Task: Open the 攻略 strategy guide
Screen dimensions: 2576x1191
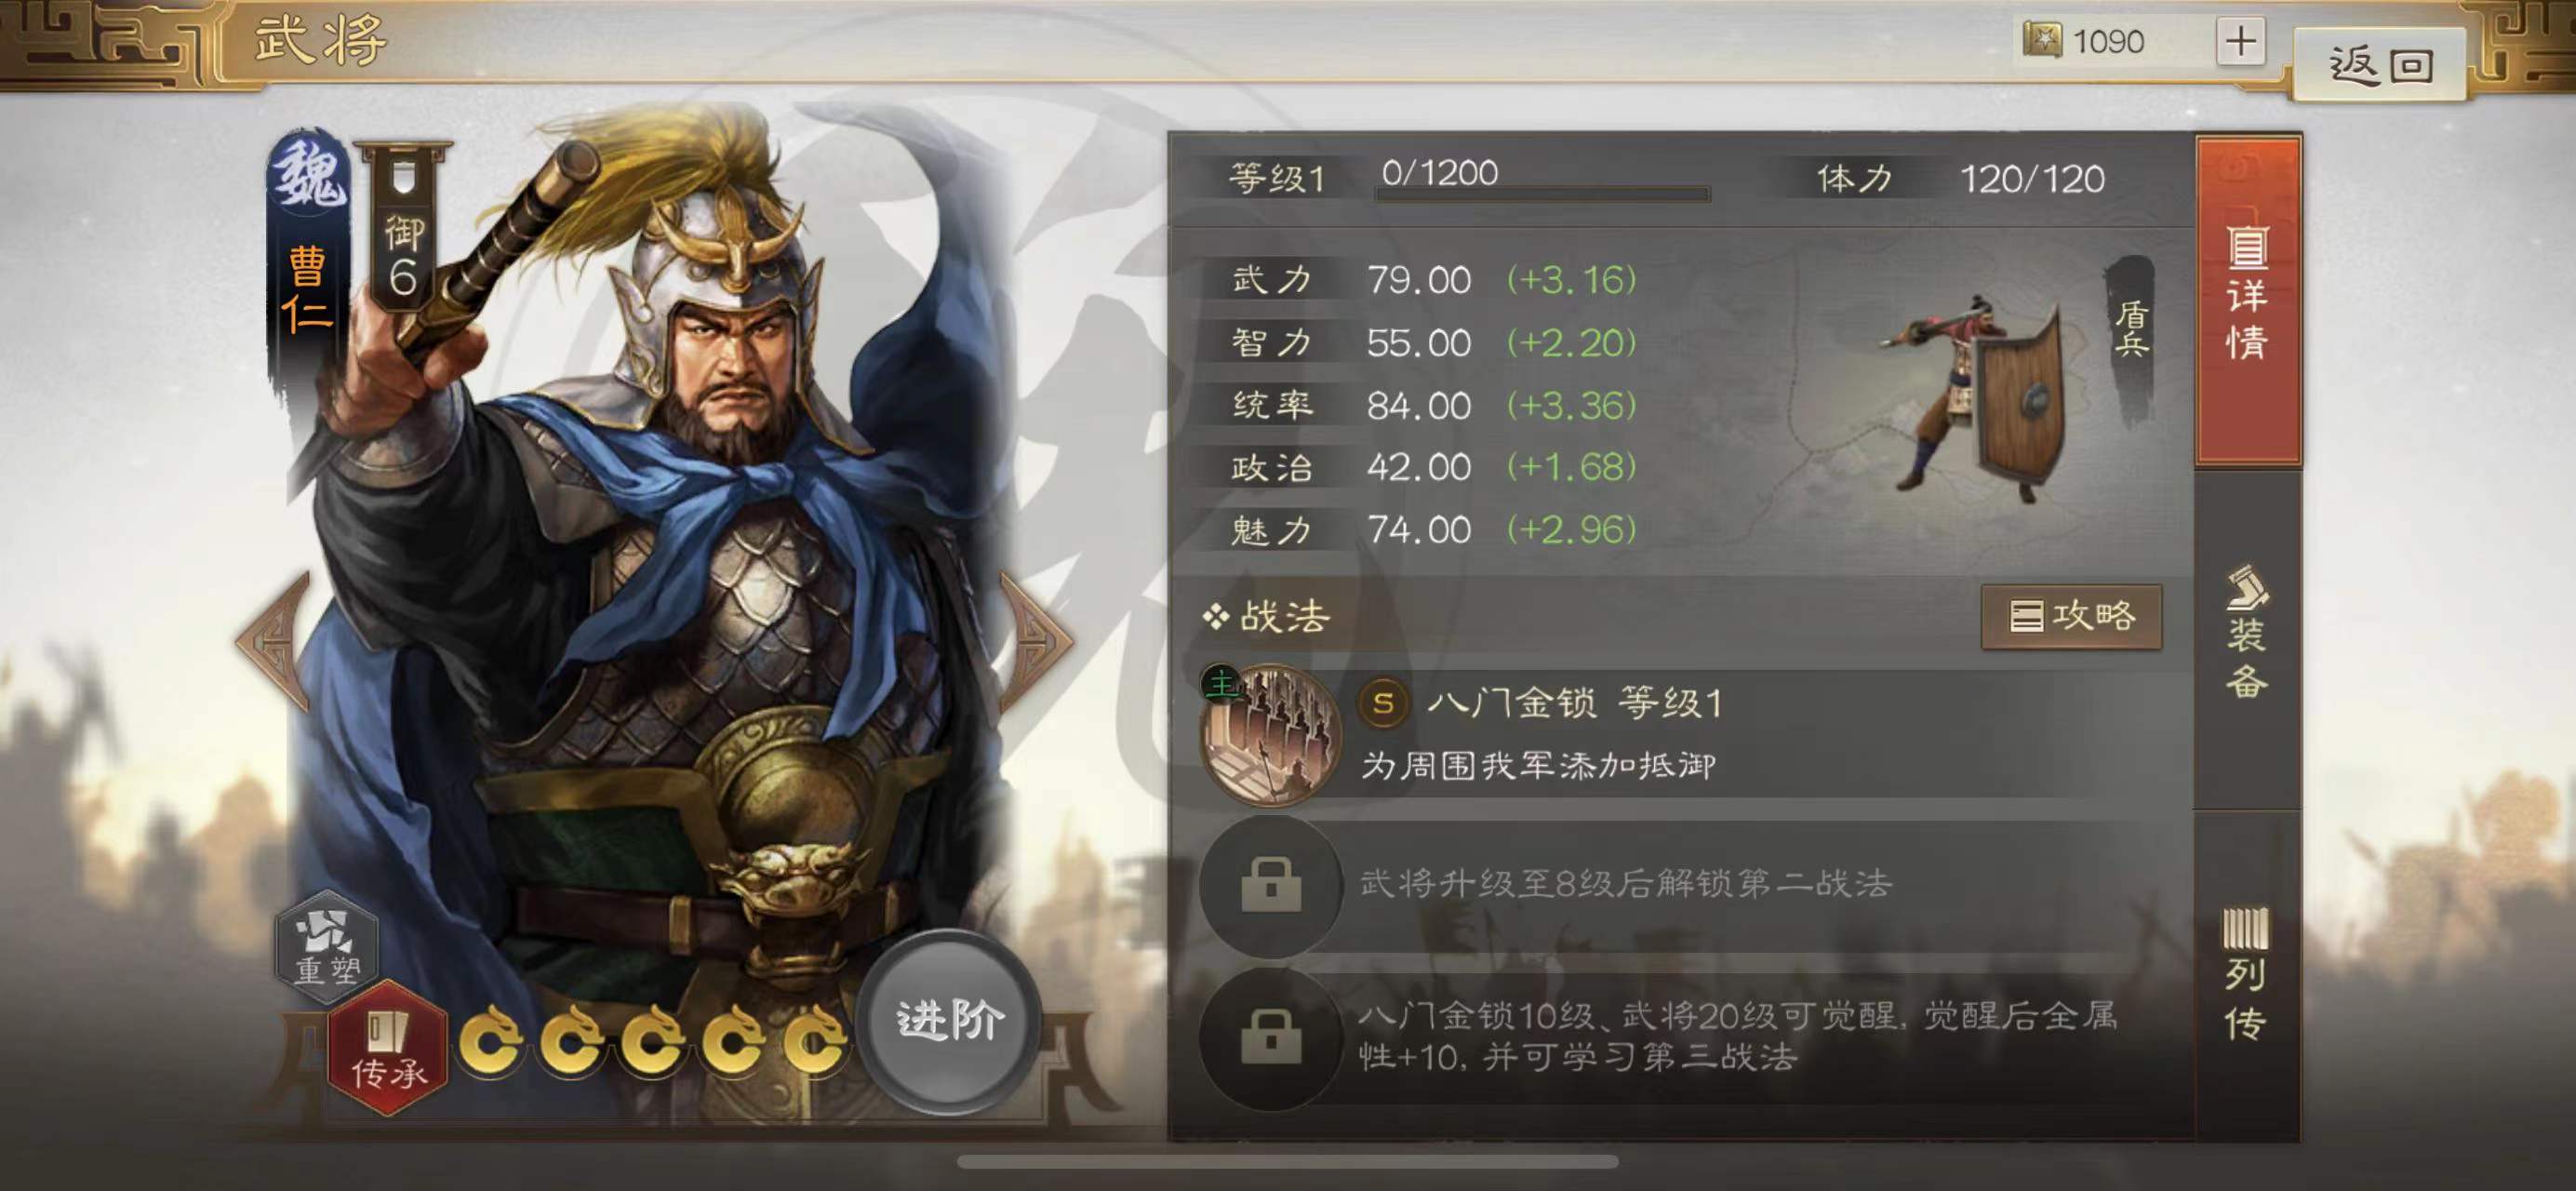Action: click(2071, 616)
